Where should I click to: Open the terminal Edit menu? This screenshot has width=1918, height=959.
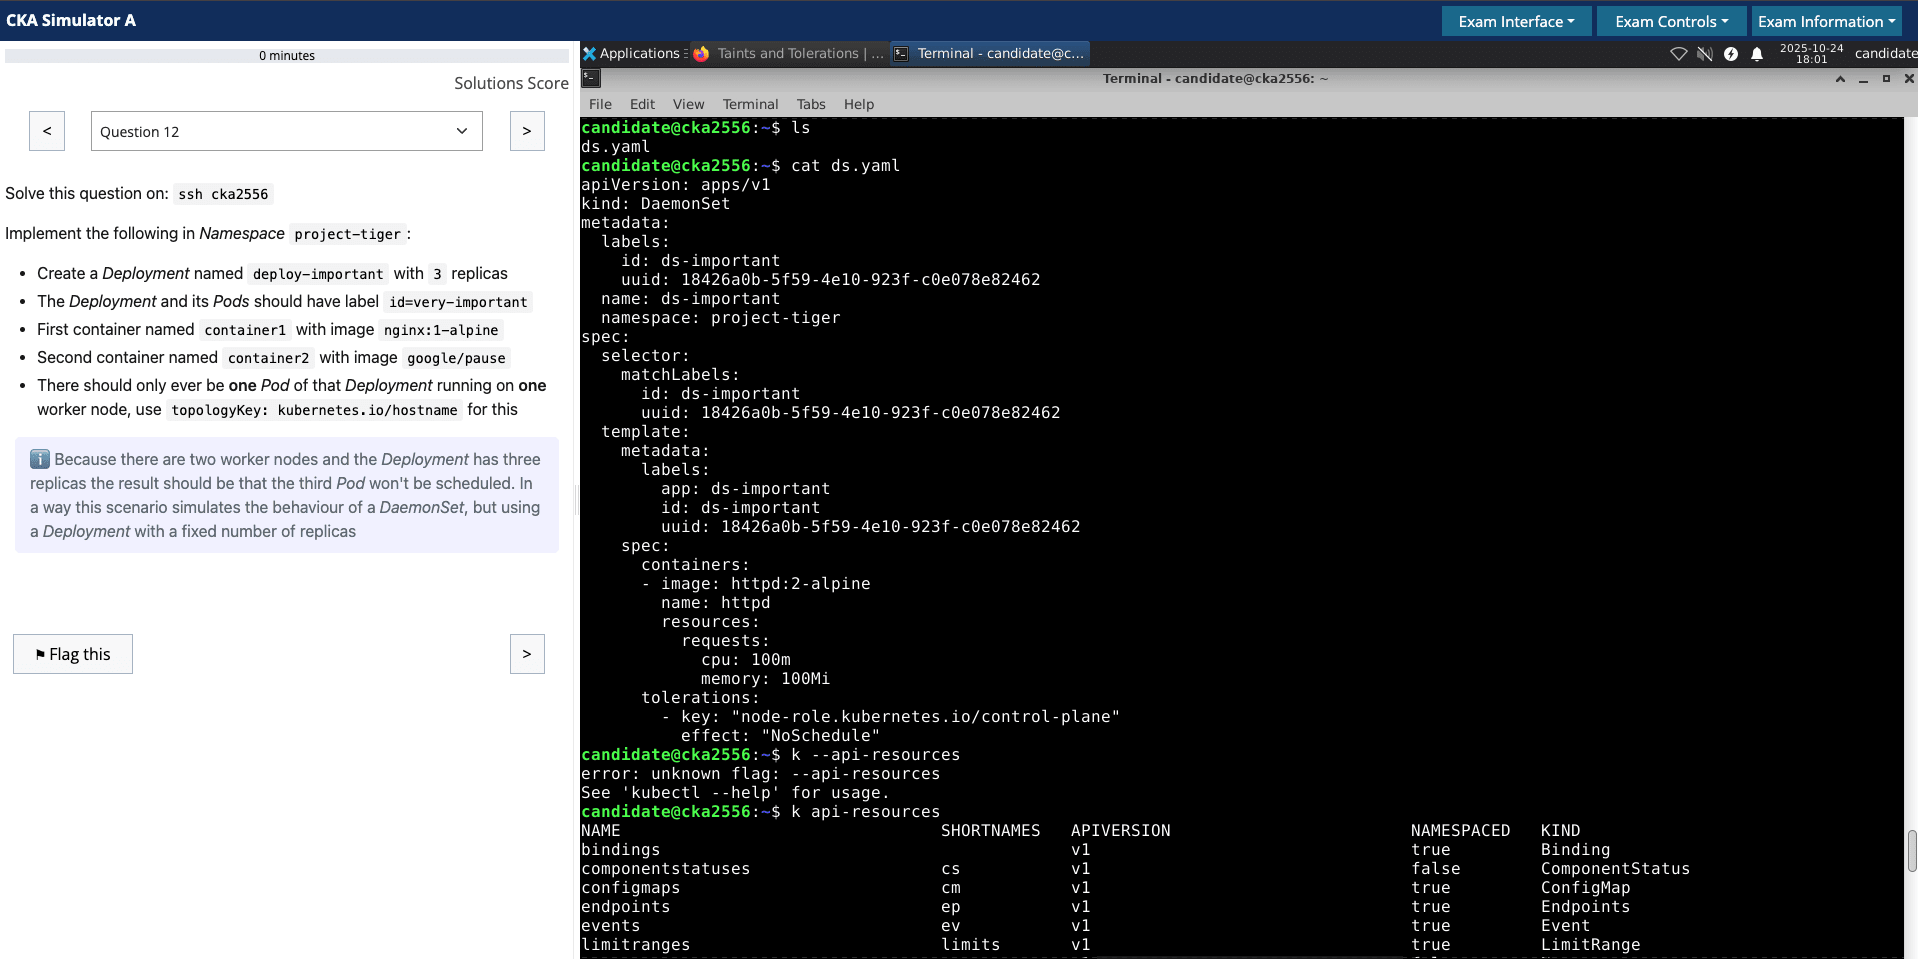click(642, 104)
